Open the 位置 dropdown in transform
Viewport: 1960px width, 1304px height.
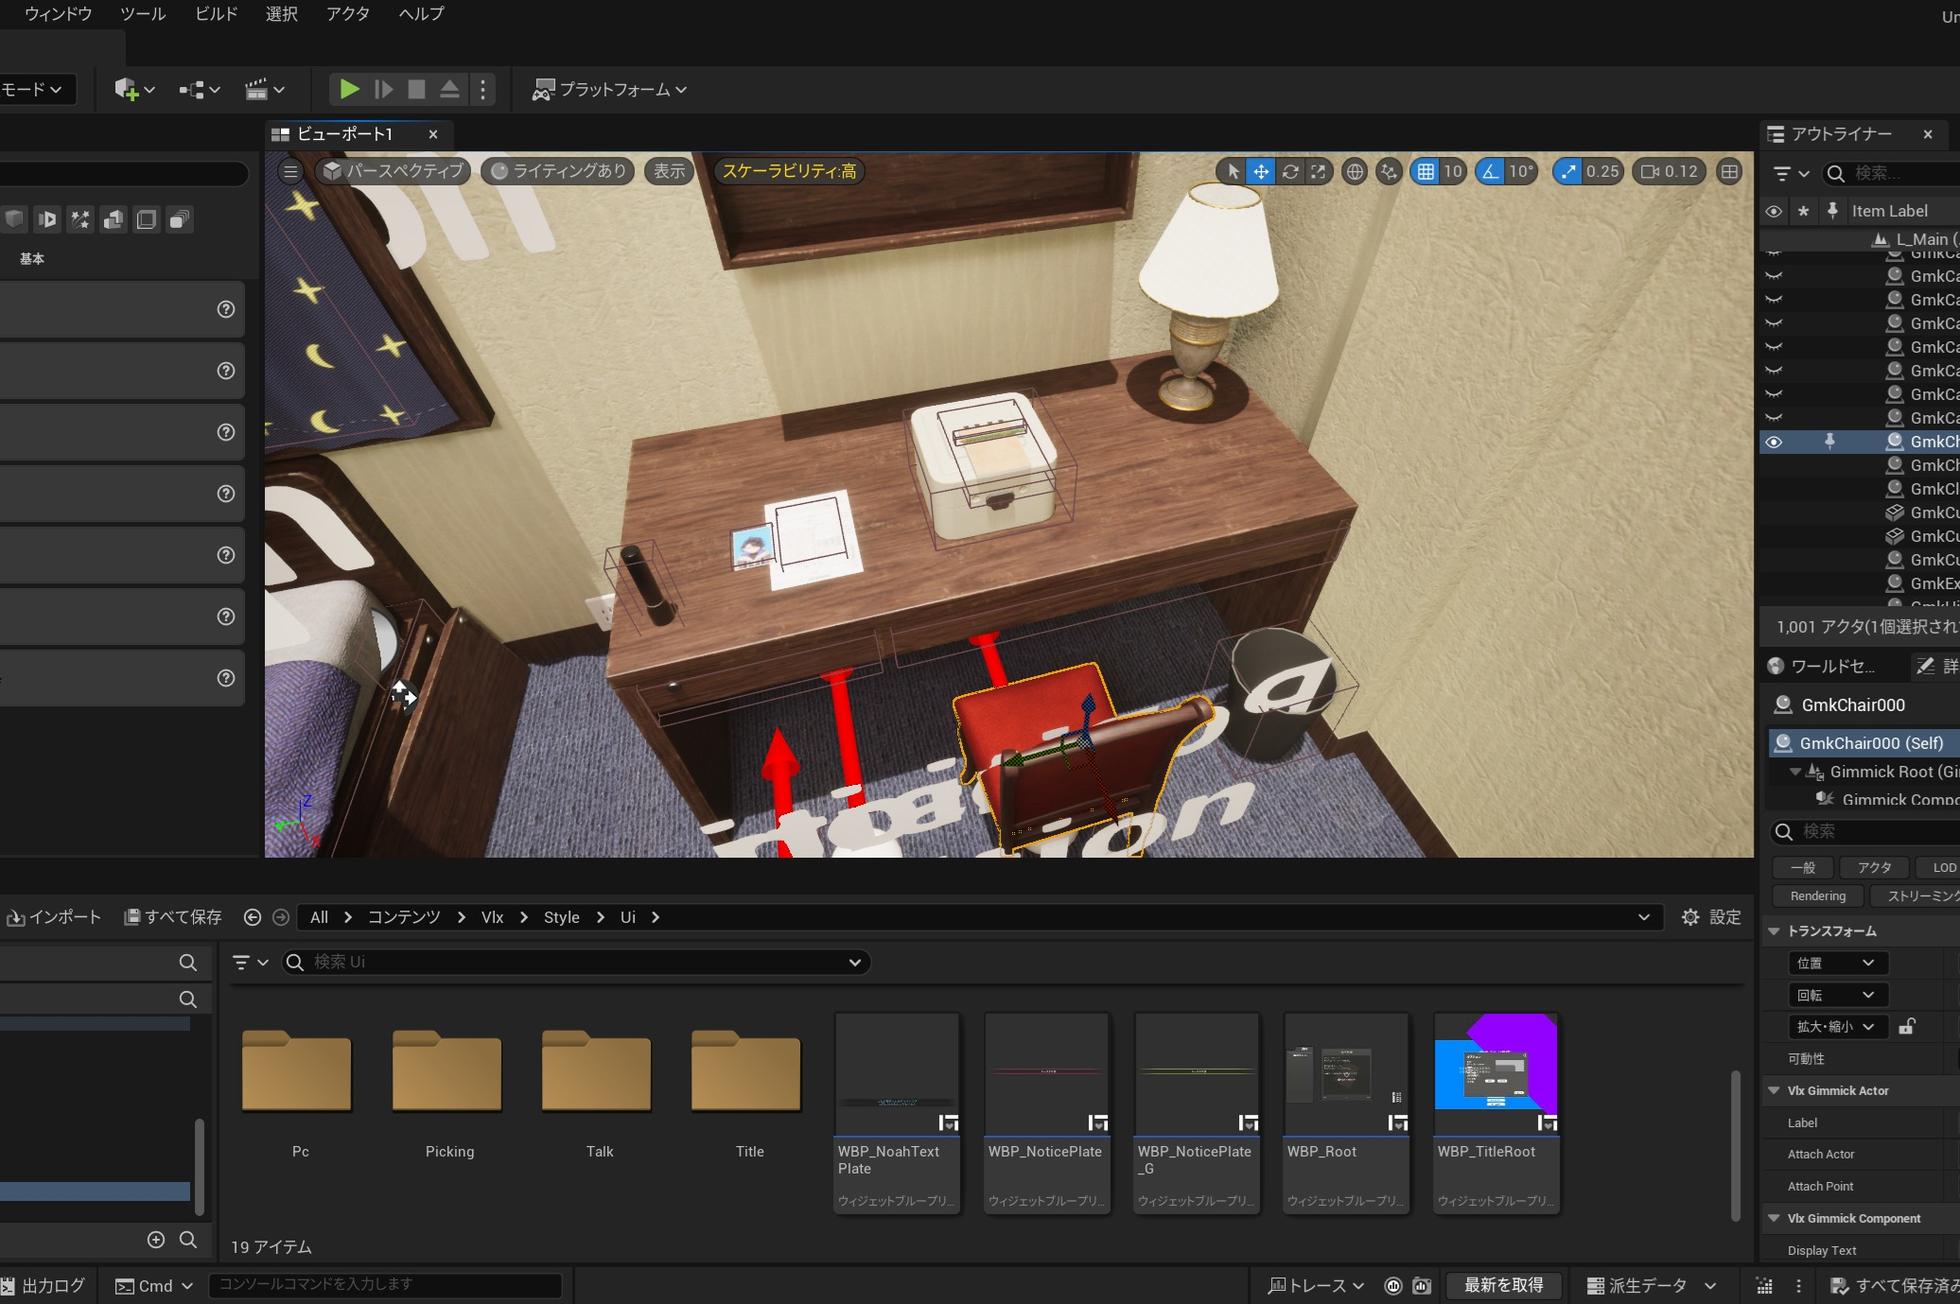point(1836,963)
